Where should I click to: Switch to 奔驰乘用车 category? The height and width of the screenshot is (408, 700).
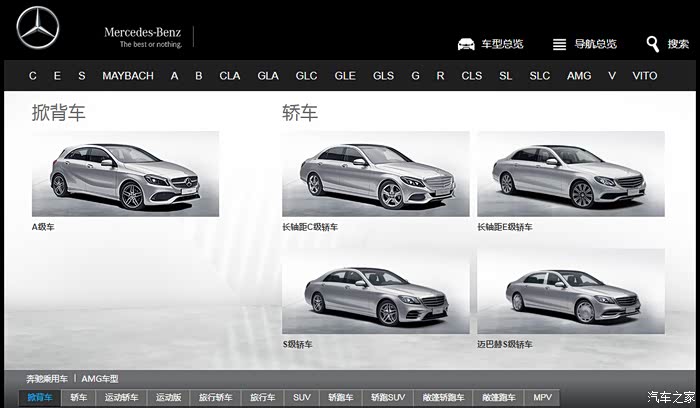(x=47, y=379)
